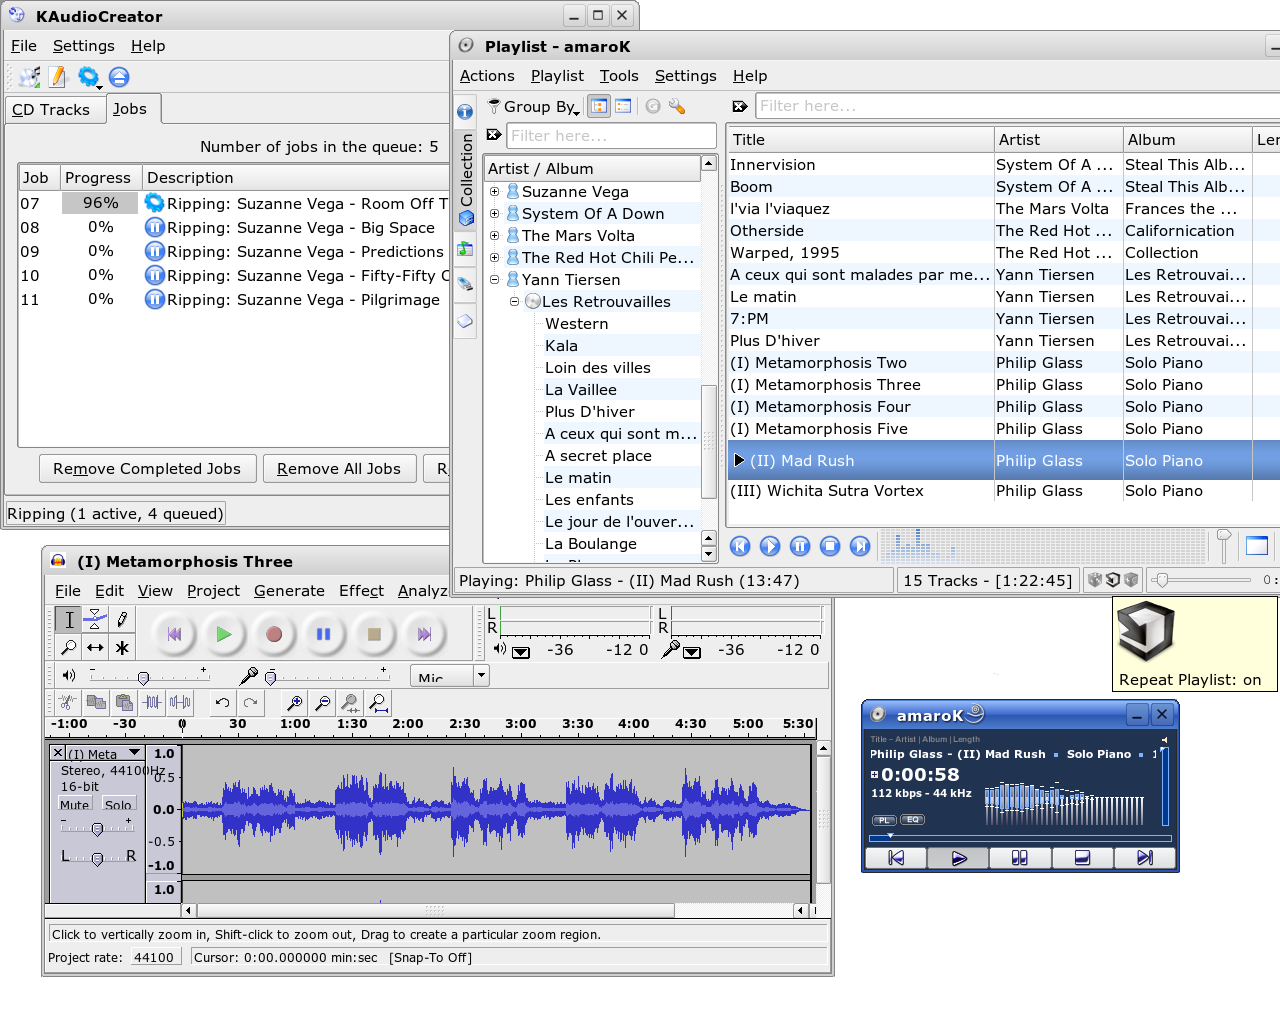Click amaroK playlist Previous track button
Image resolution: width=1280 pixels, height=1024 pixels.
pyautogui.click(x=740, y=546)
